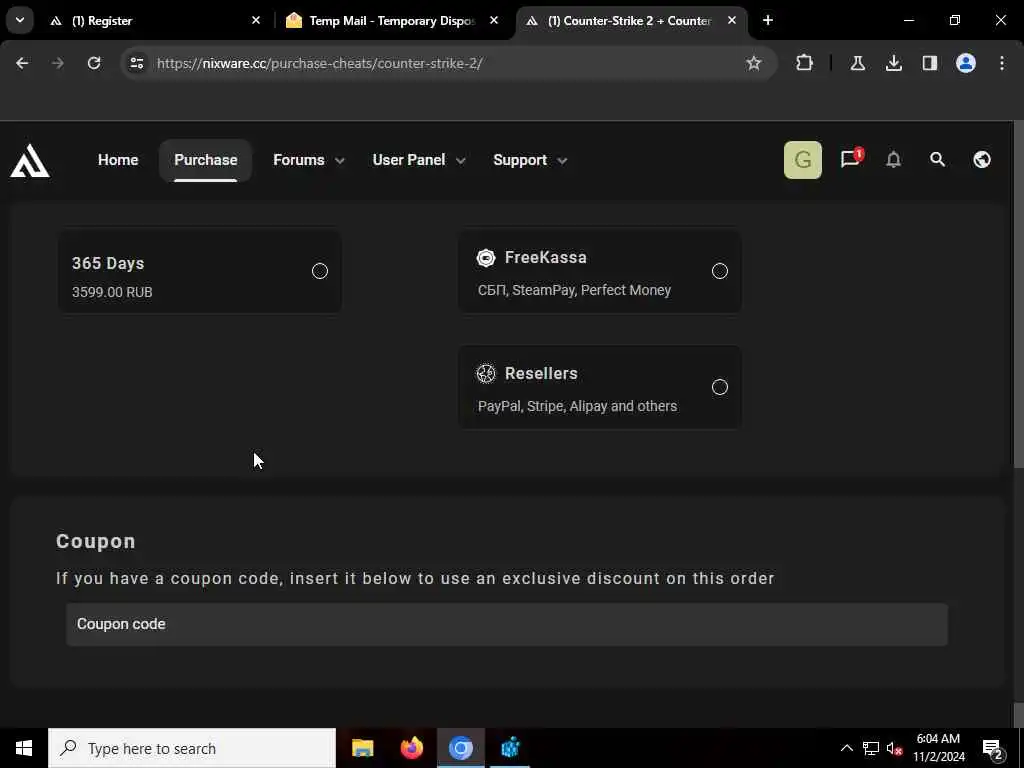
Task: Launch Firefox from the taskbar
Action: coord(411,748)
